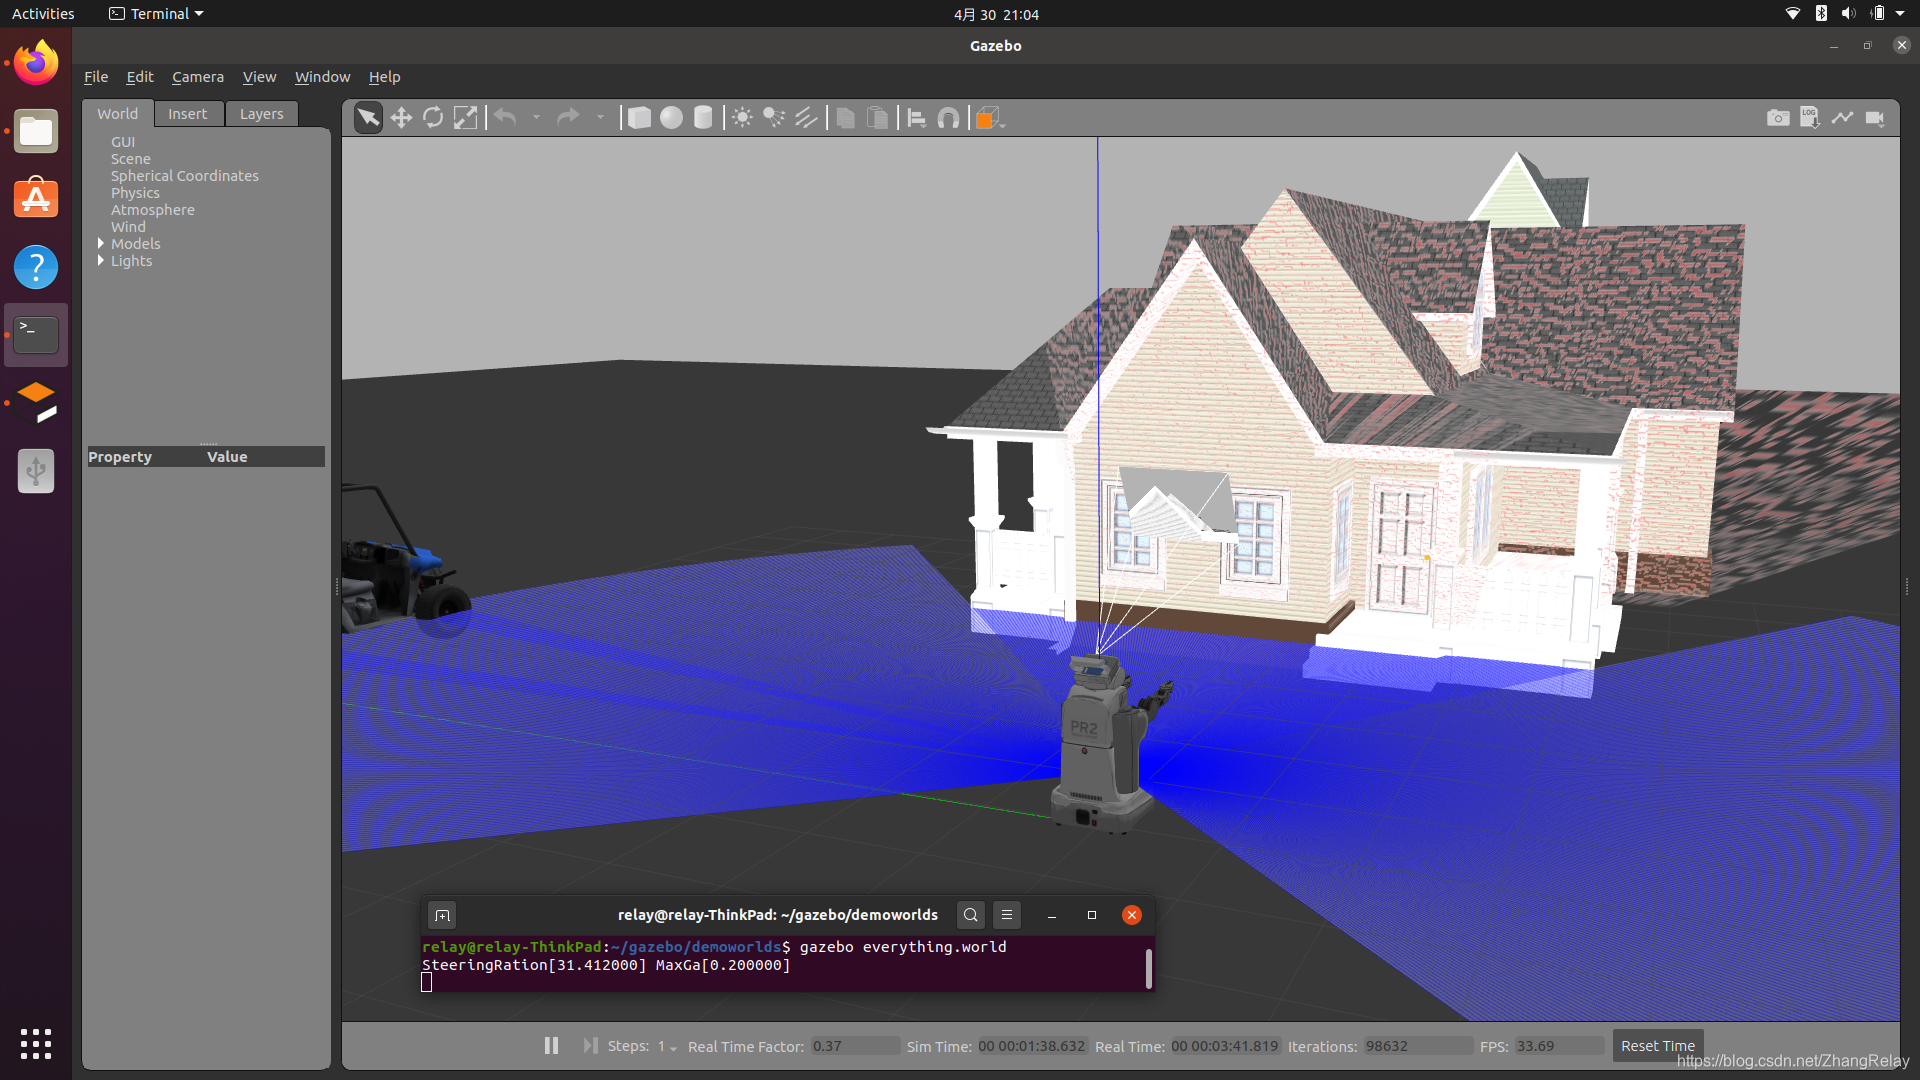This screenshot has width=1920, height=1080.
Task: Select the scale mode tool
Action: 465,118
